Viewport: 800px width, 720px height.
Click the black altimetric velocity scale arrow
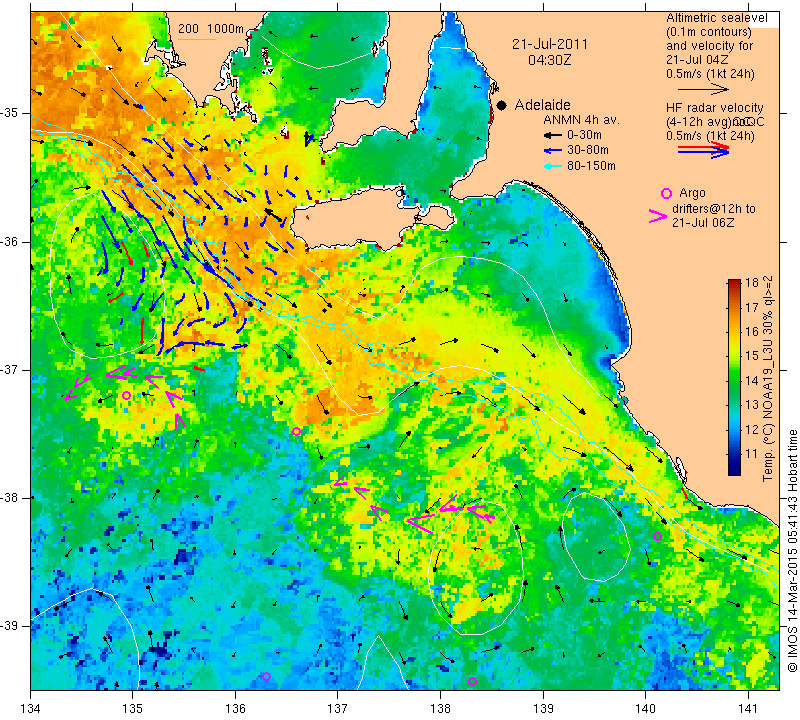click(x=704, y=89)
